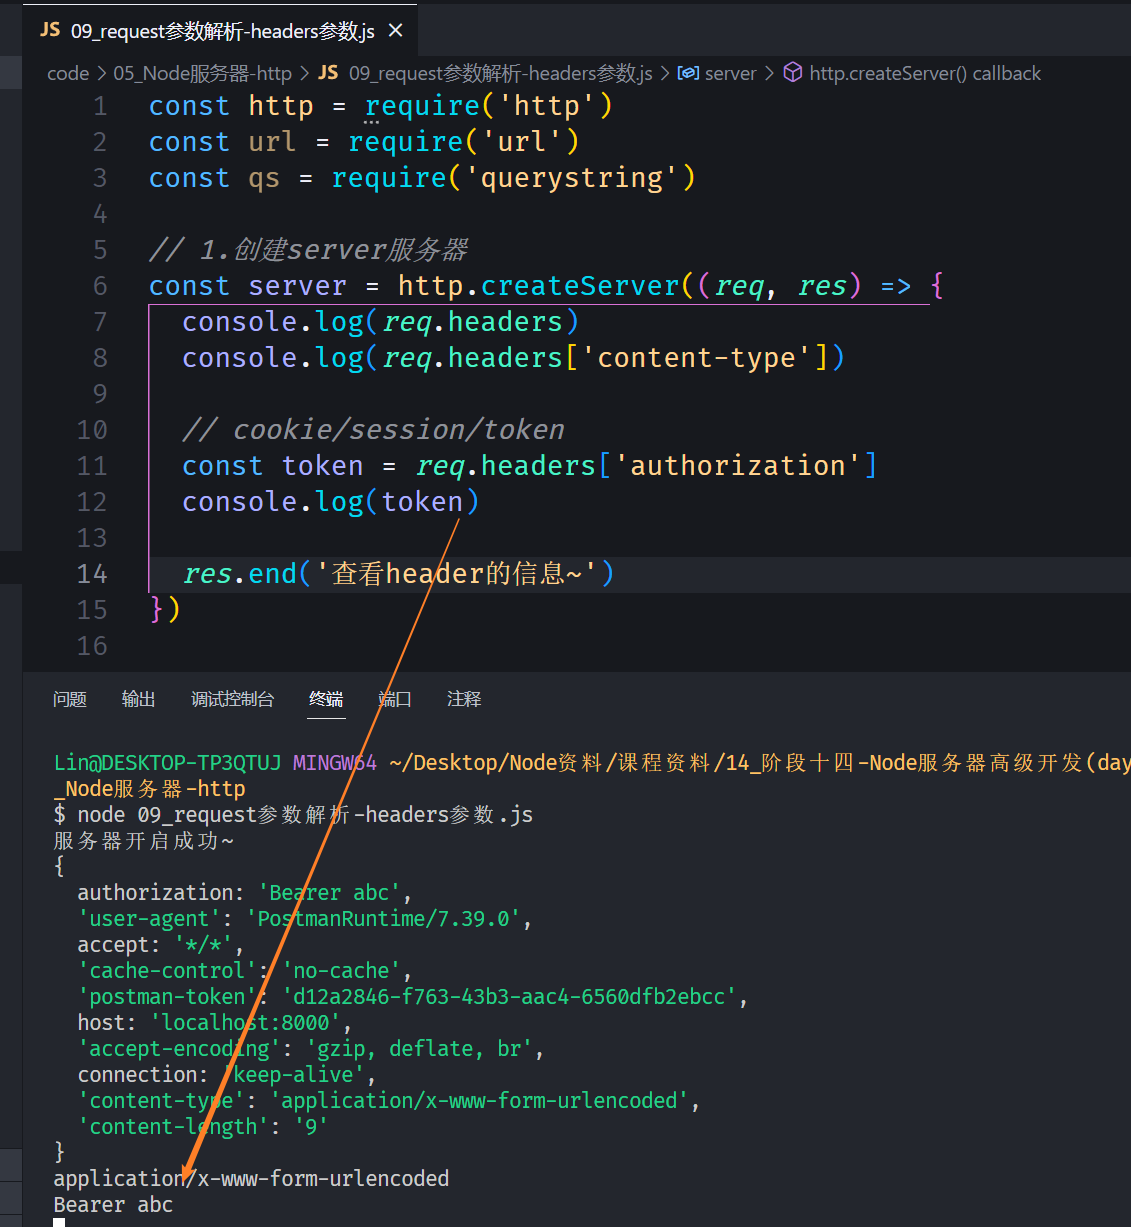The image size is (1131, 1227).
Task: Switch to the 问题 (Problems) panel tab
Action: click(x=70, y=699)
